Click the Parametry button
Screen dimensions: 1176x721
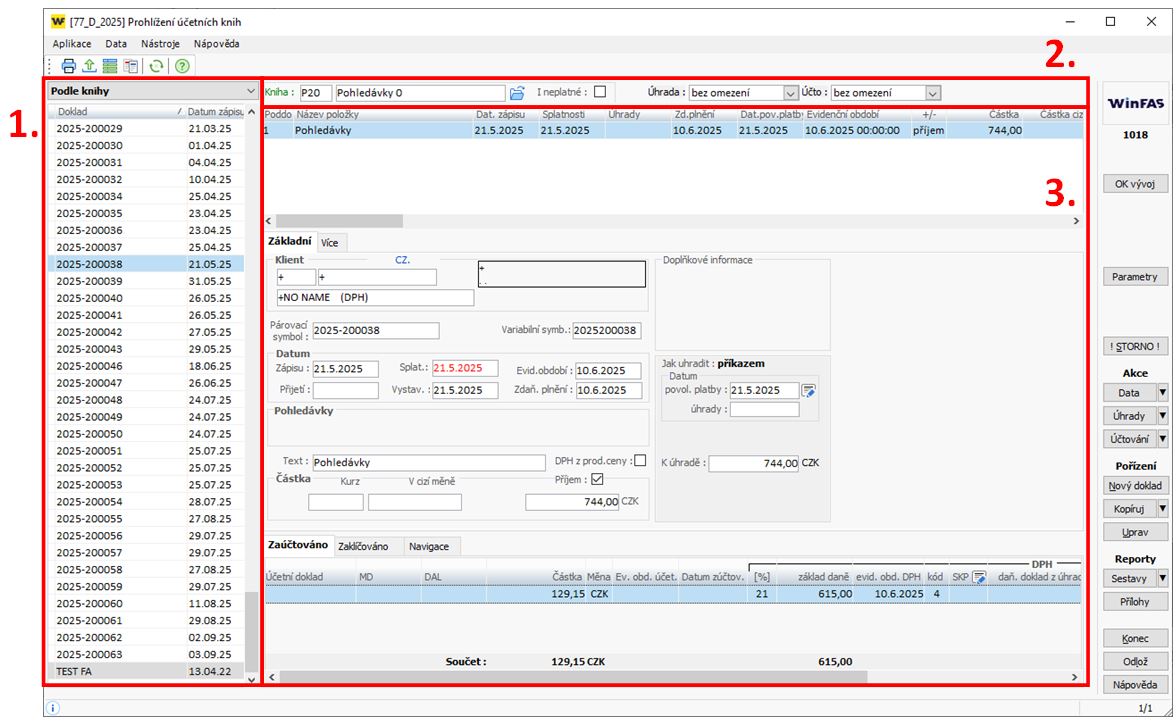click(x=1135, y=277)
